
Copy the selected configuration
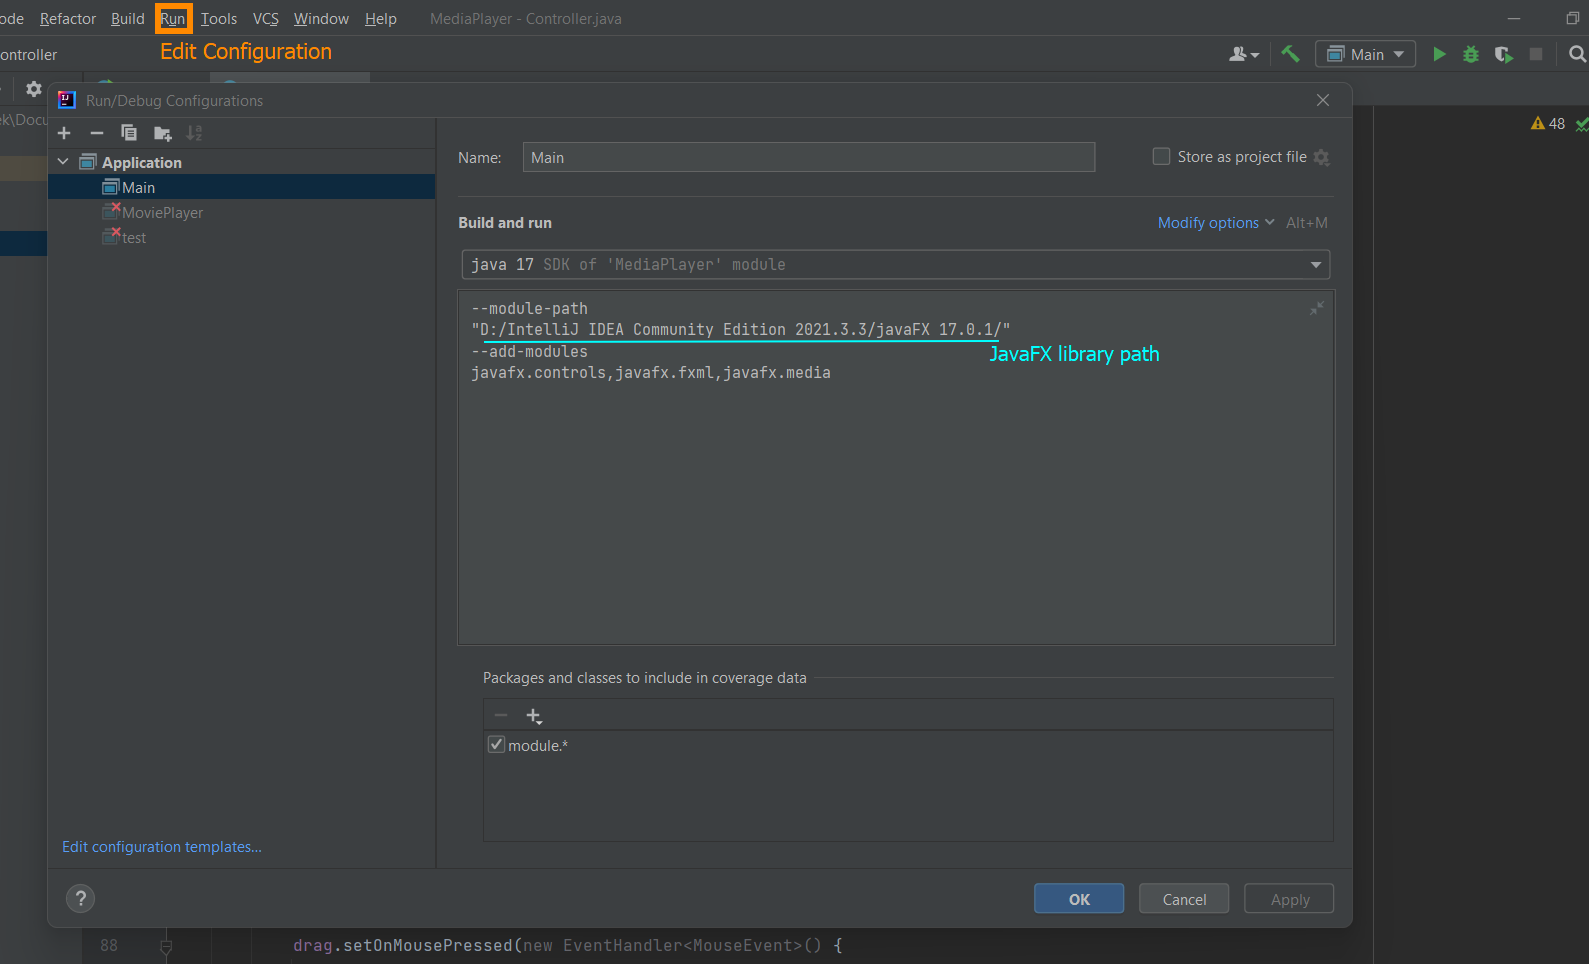129,133
